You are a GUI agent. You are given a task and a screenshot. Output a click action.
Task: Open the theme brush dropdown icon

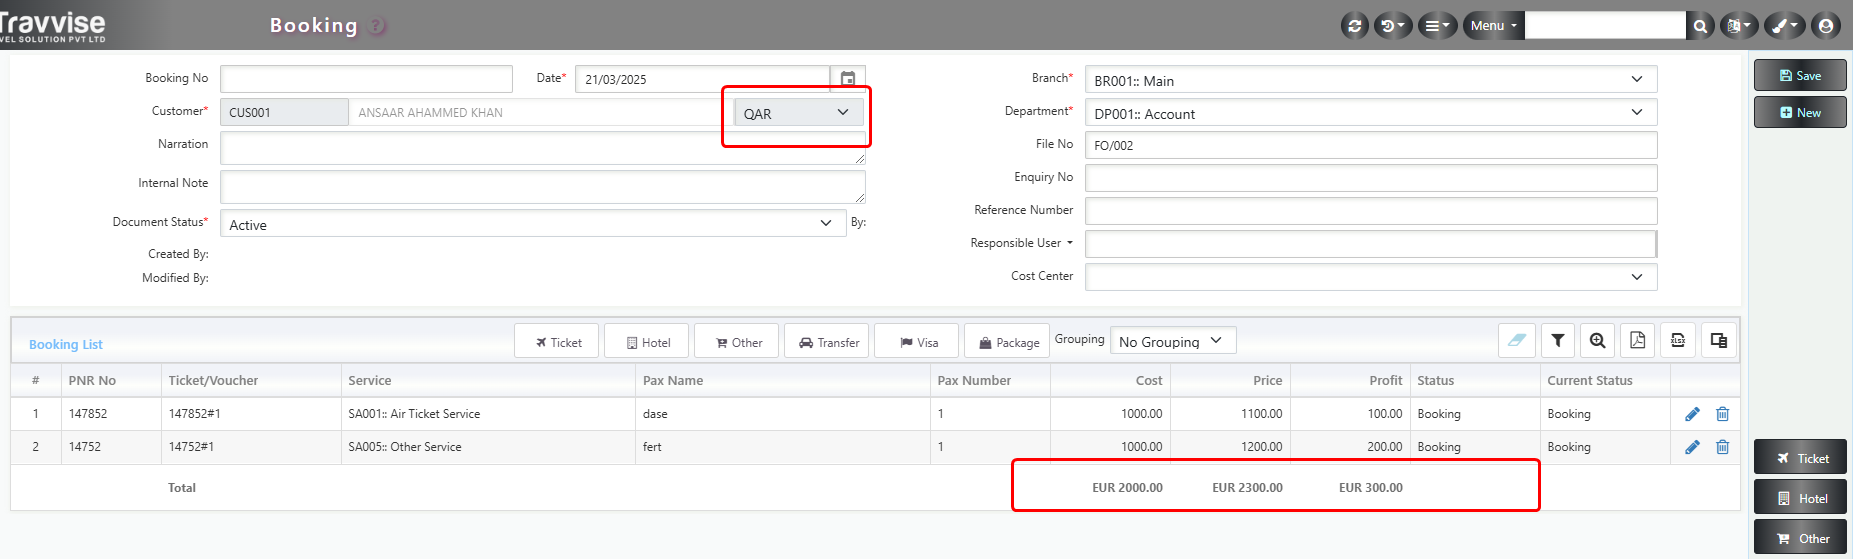(x=1784, y=26)
